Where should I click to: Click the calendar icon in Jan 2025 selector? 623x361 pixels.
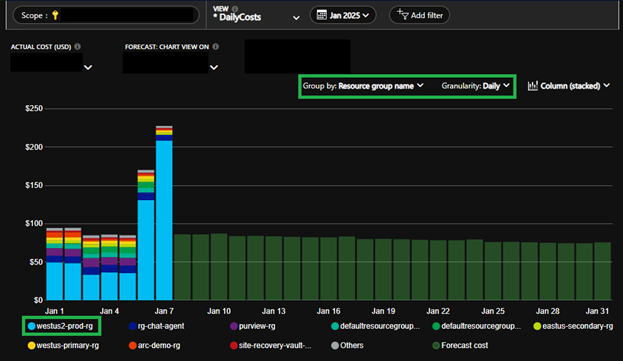pyautogui.click(x=322, y=15)
